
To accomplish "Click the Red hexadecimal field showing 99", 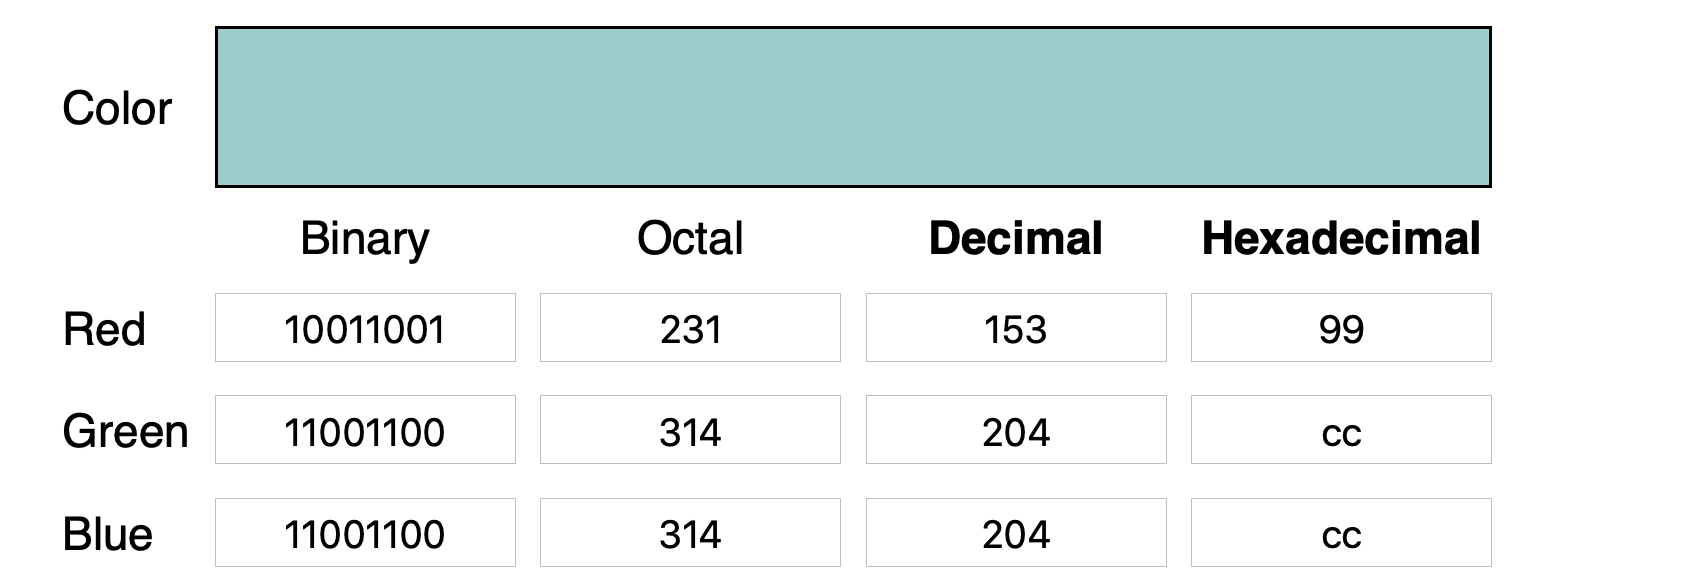I will click(1340, 328).
